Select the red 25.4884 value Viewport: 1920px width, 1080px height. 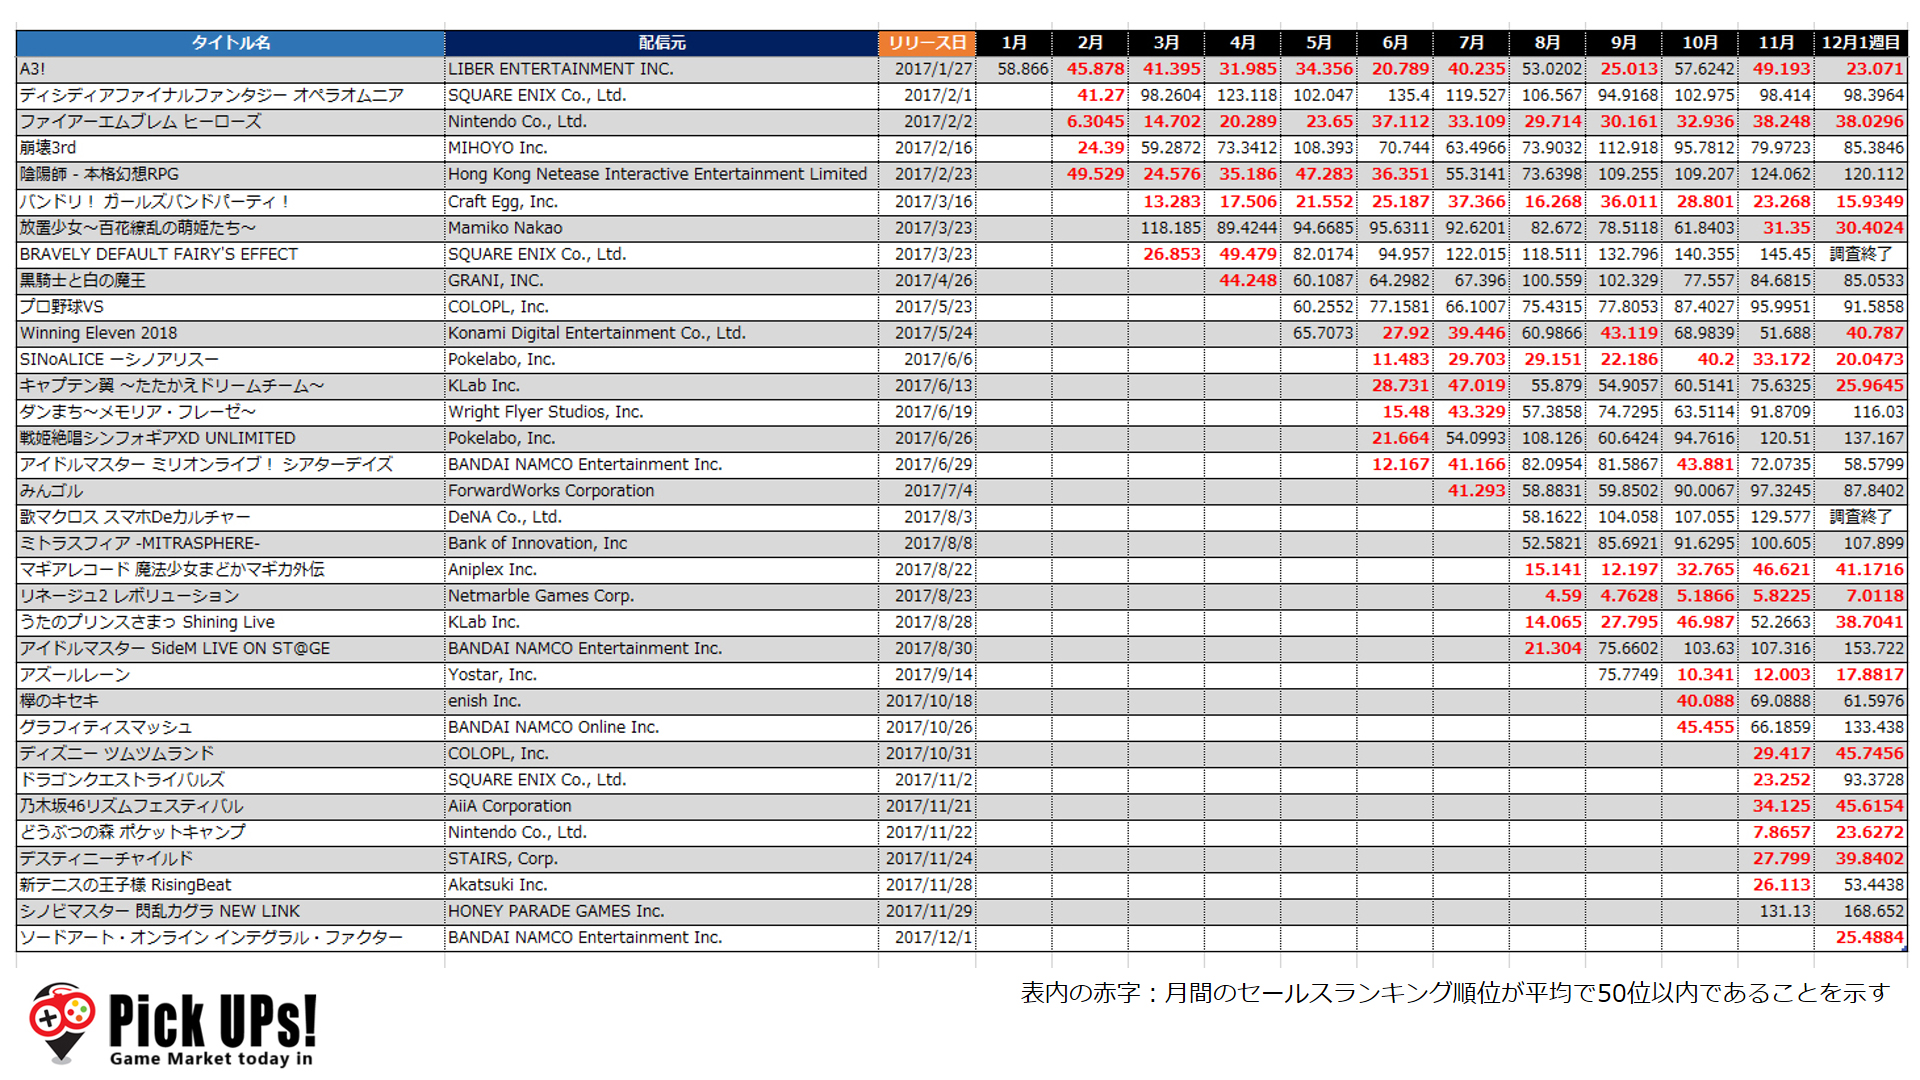(x=1861, y=938)
